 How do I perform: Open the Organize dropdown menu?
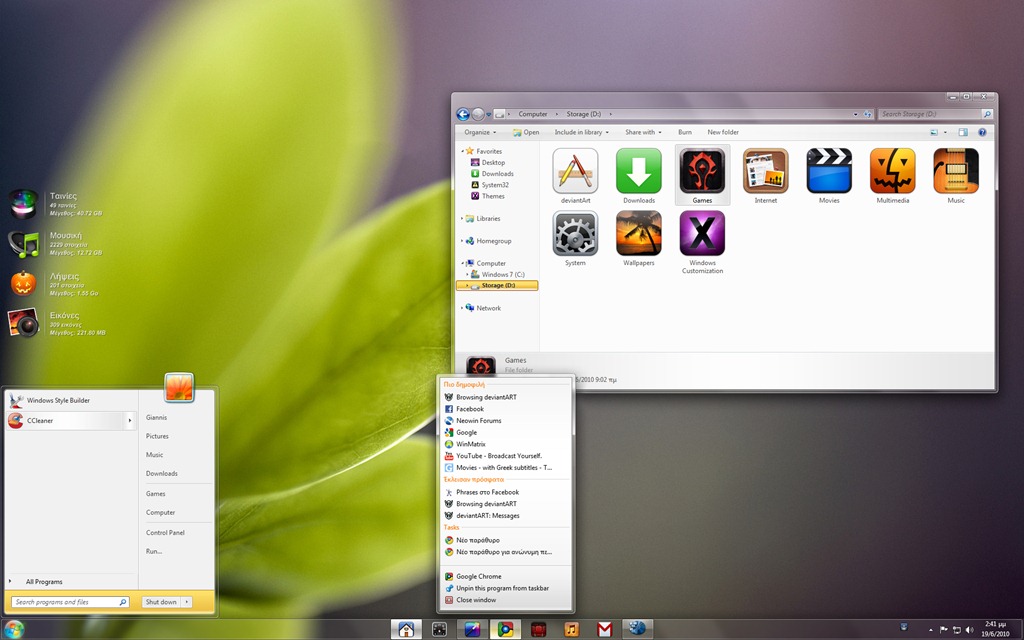pyautogui.click(x=480, y=132)
